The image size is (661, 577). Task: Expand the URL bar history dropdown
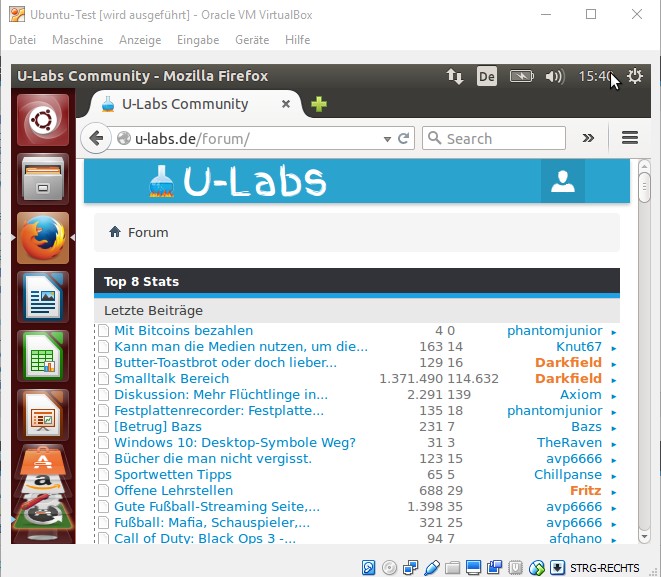click(x=387, y=139)
